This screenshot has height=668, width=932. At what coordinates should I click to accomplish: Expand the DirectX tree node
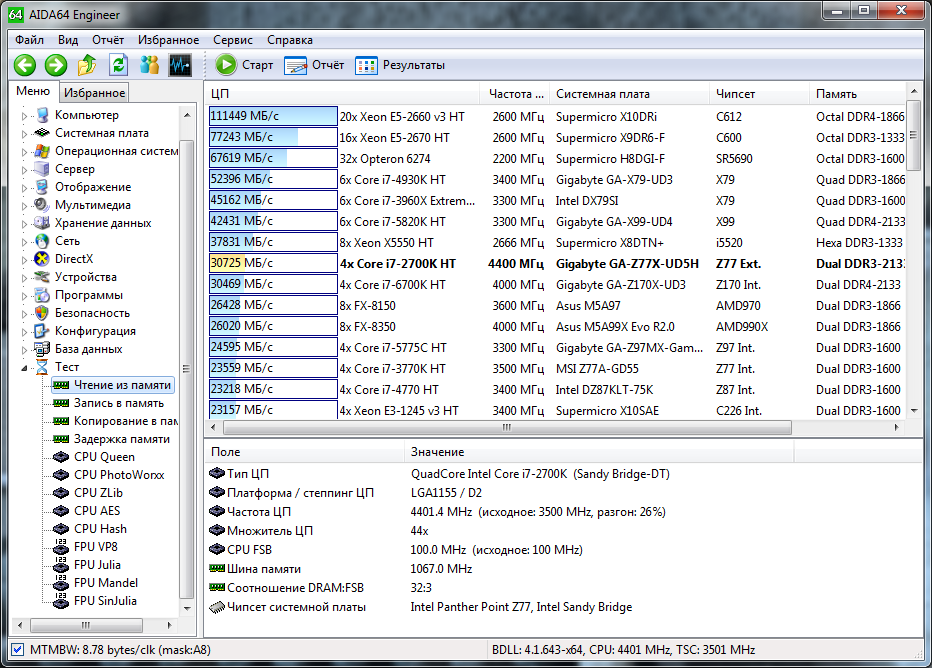24,260
